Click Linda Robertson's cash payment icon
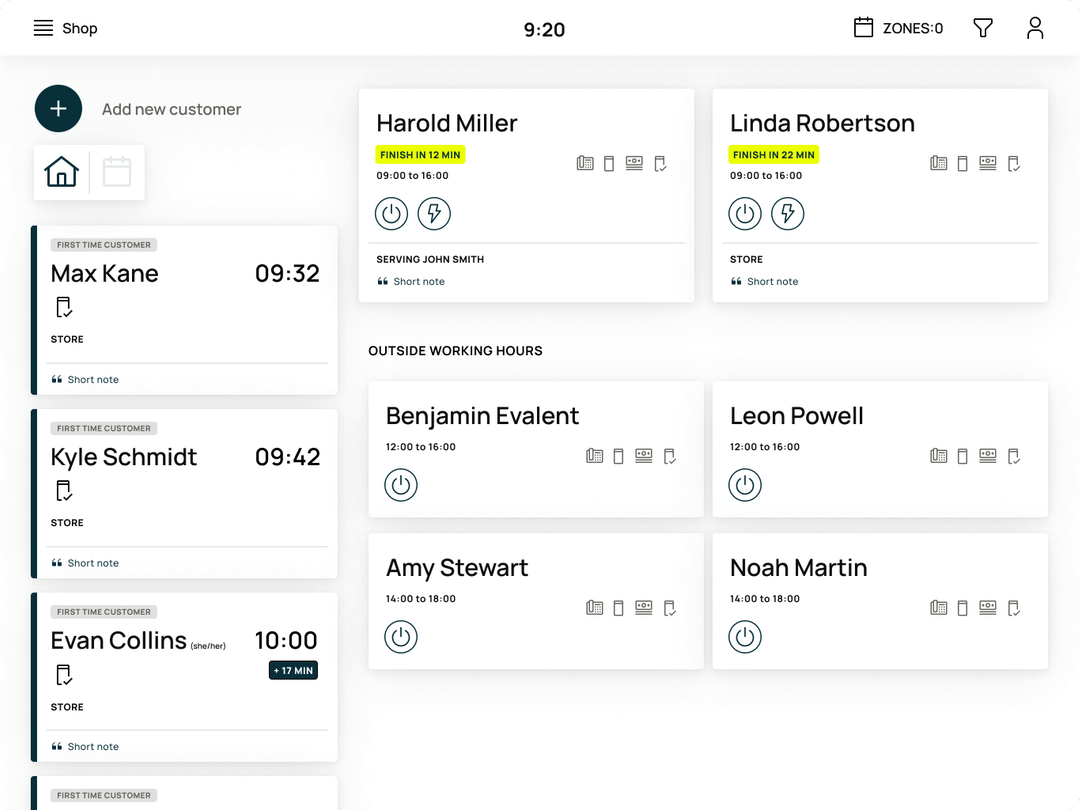Screen dimensions: 1080x810 coord(988,163)
